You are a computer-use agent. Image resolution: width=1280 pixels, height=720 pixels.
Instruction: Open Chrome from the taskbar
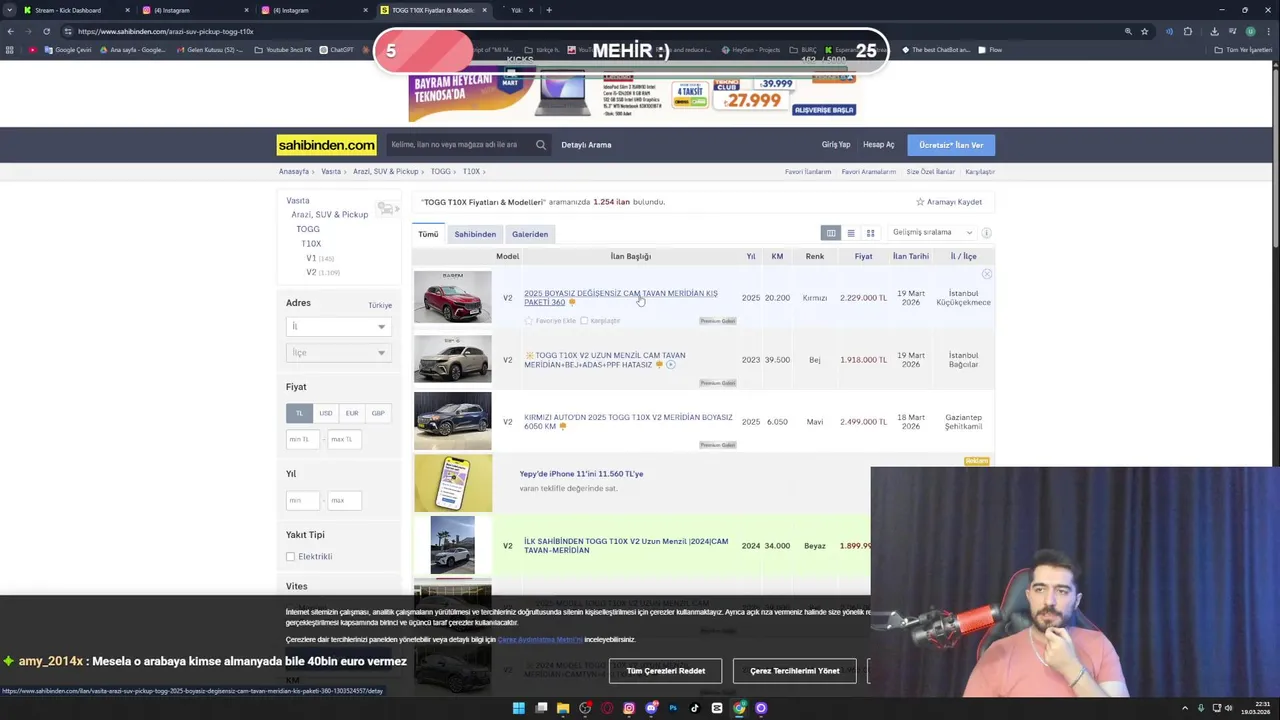pyautogui.click(x=739, y=708)
